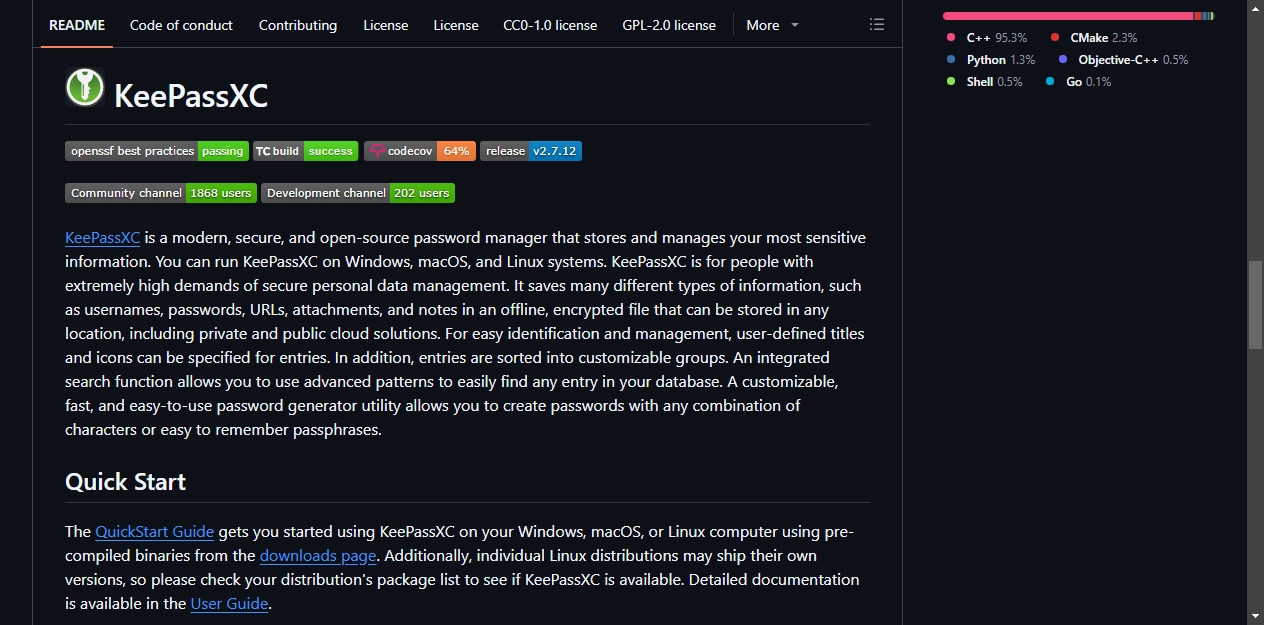
Task: Click the Development channel users badge
Action: (358, 193)
